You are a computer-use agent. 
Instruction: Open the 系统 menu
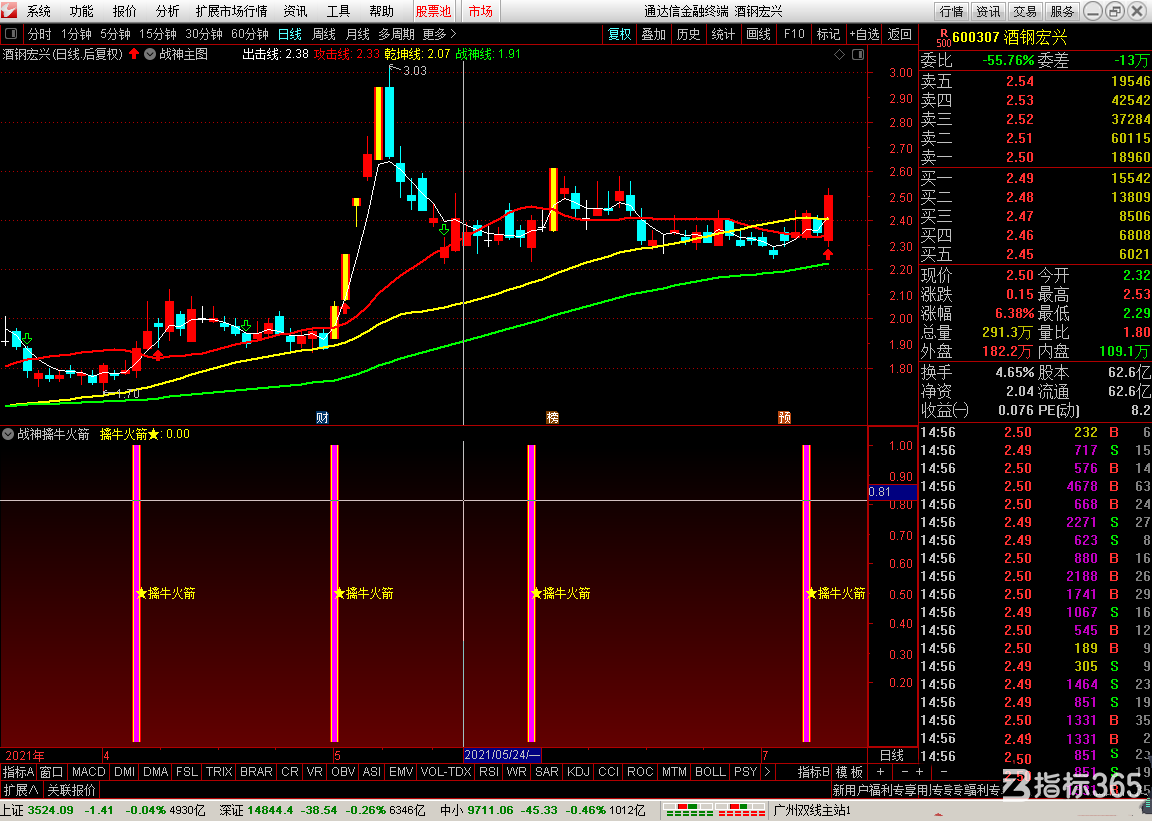click(x=39, y=11)
